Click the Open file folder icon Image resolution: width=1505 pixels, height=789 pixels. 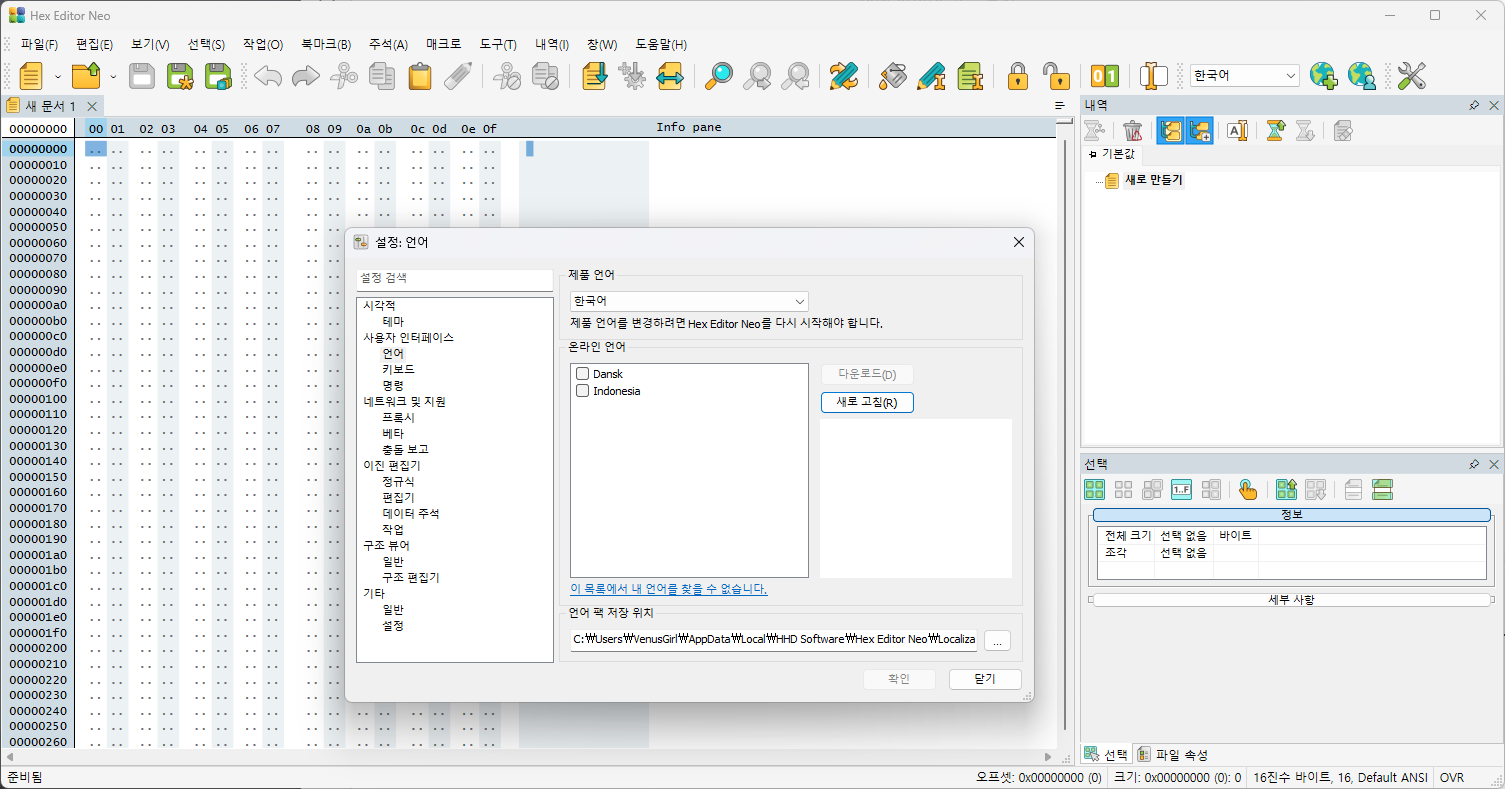[87, 76]
